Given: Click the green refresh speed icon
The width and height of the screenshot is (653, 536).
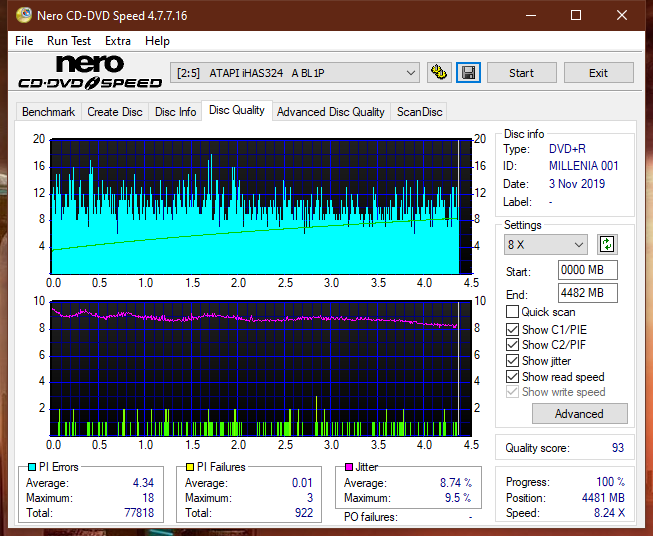Looking at the screenshot, I should click(x=606, y=244).
